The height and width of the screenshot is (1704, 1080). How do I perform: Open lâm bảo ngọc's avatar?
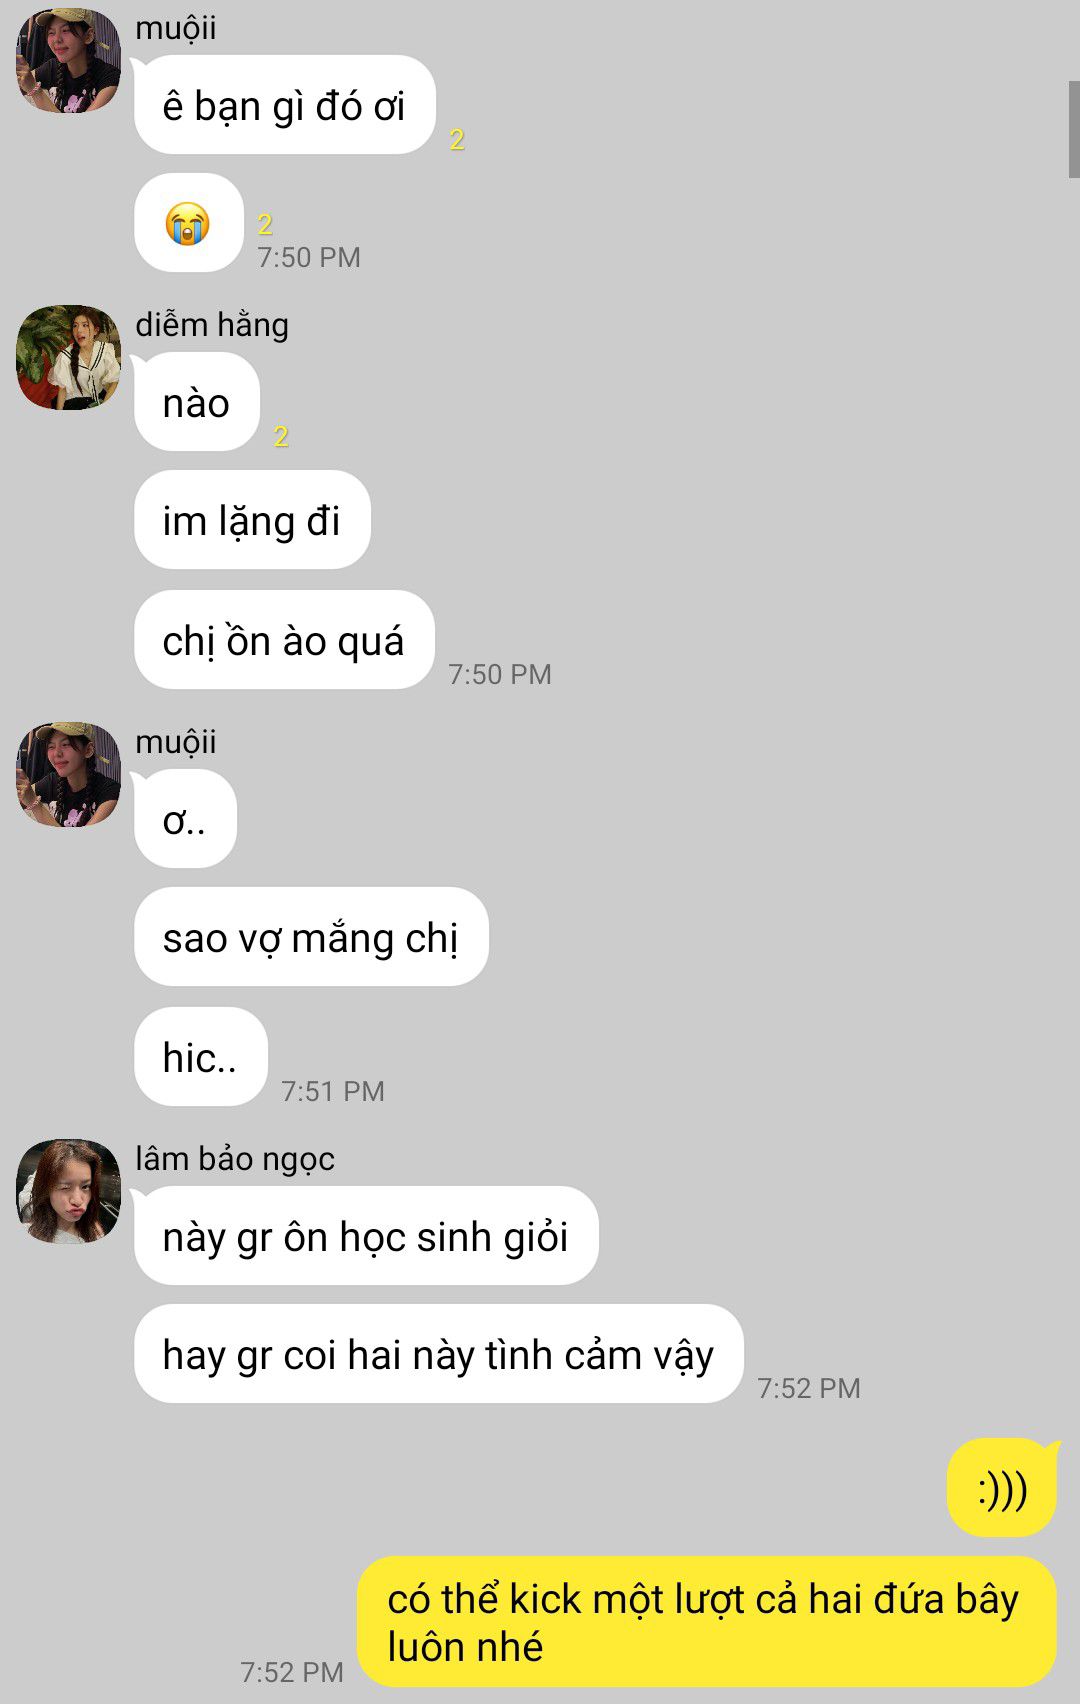click(68, 1191)
